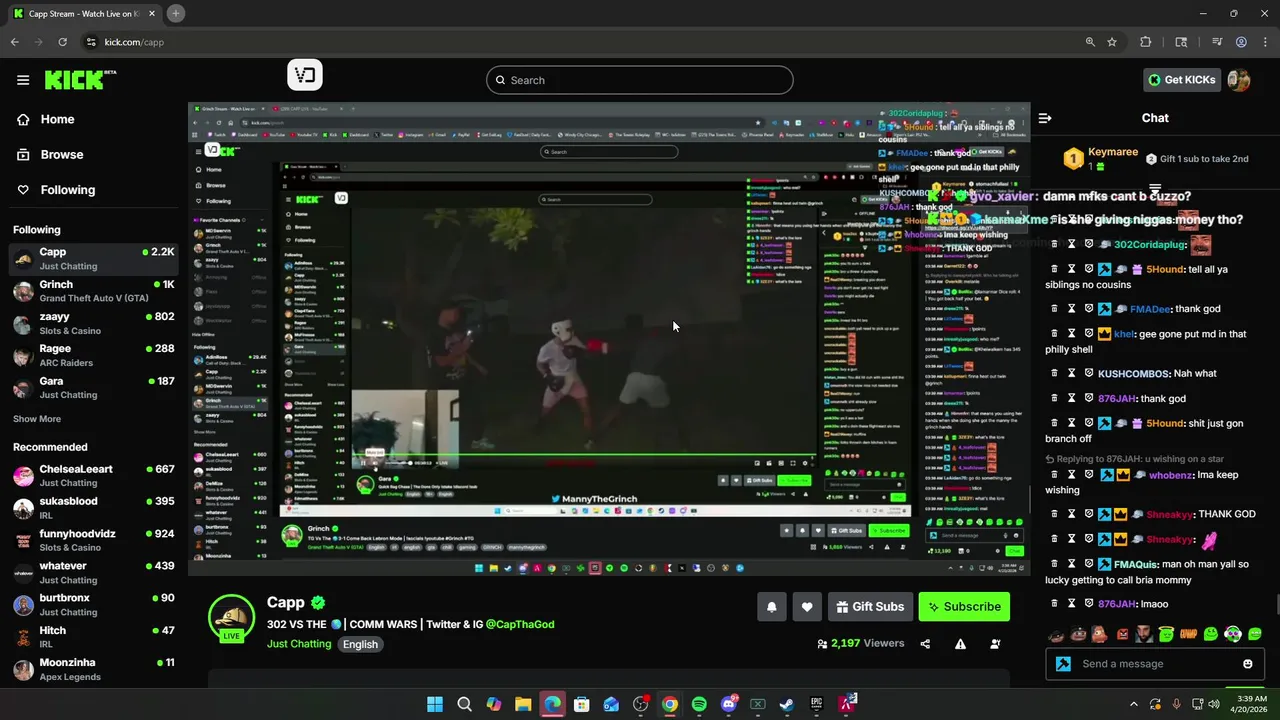View site information icon in address bar
The width and height of the screenshot is (1280, 720).
tap(90, 42)
